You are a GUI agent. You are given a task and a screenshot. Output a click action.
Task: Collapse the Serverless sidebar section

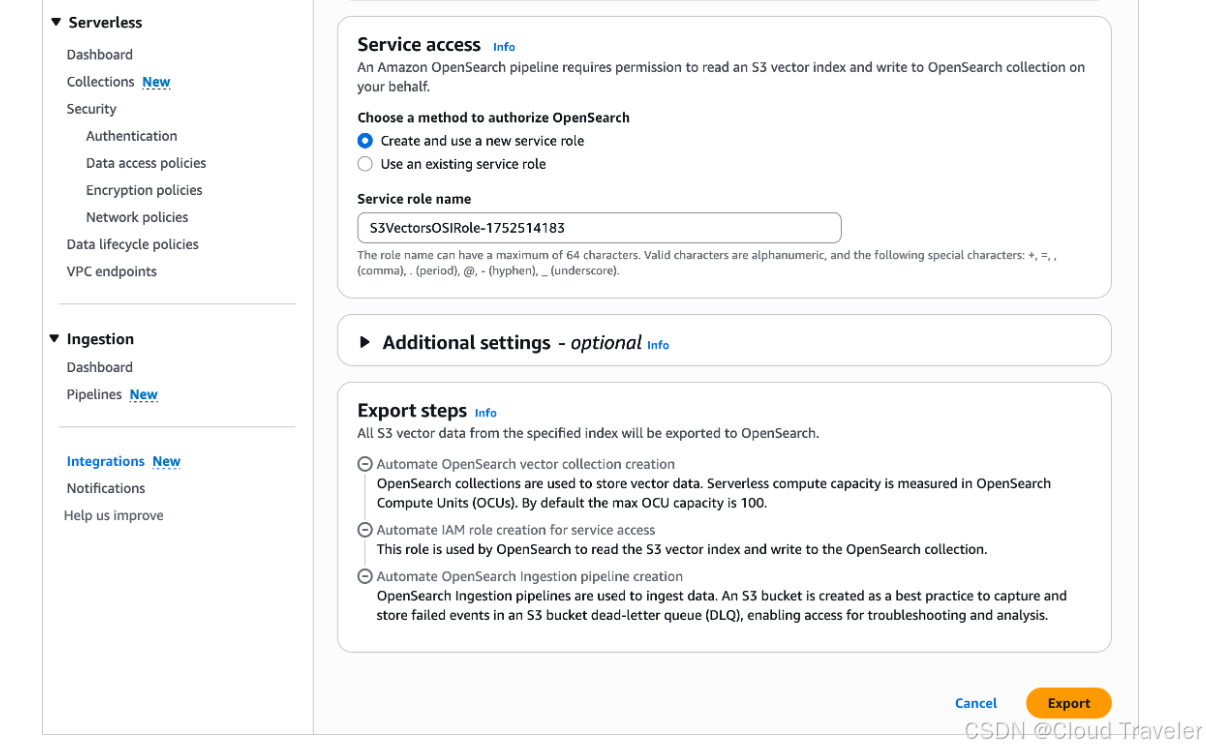pos(55,22)
